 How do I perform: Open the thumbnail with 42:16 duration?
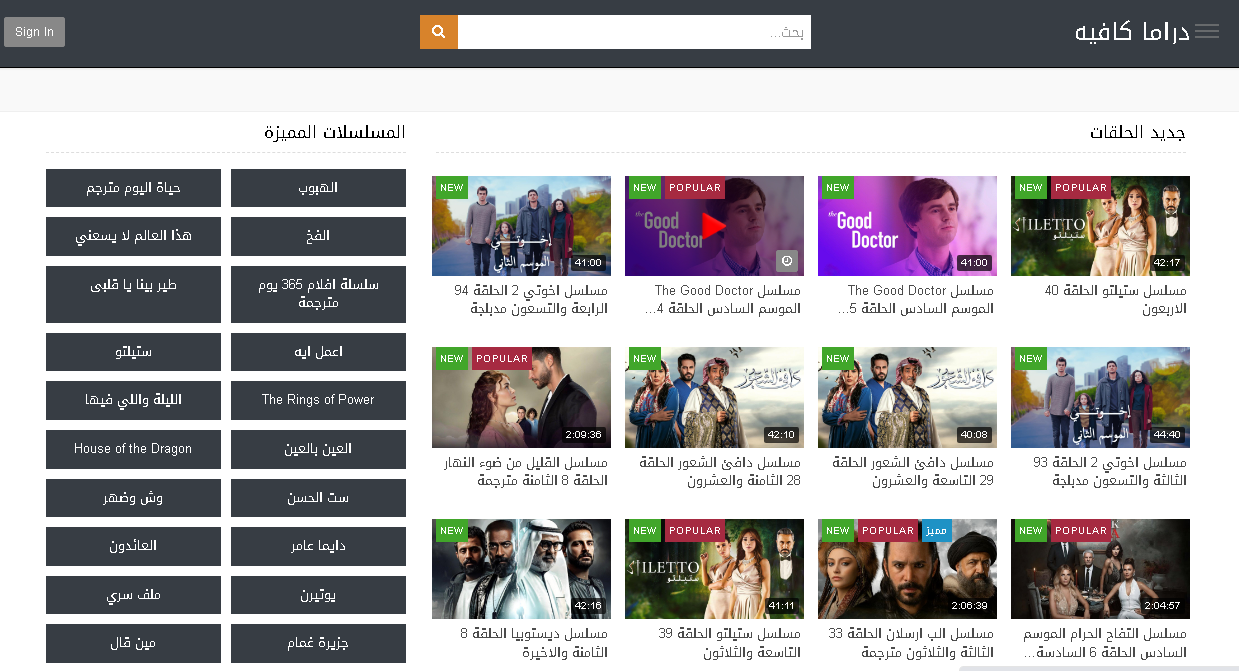tap(521, 569)
